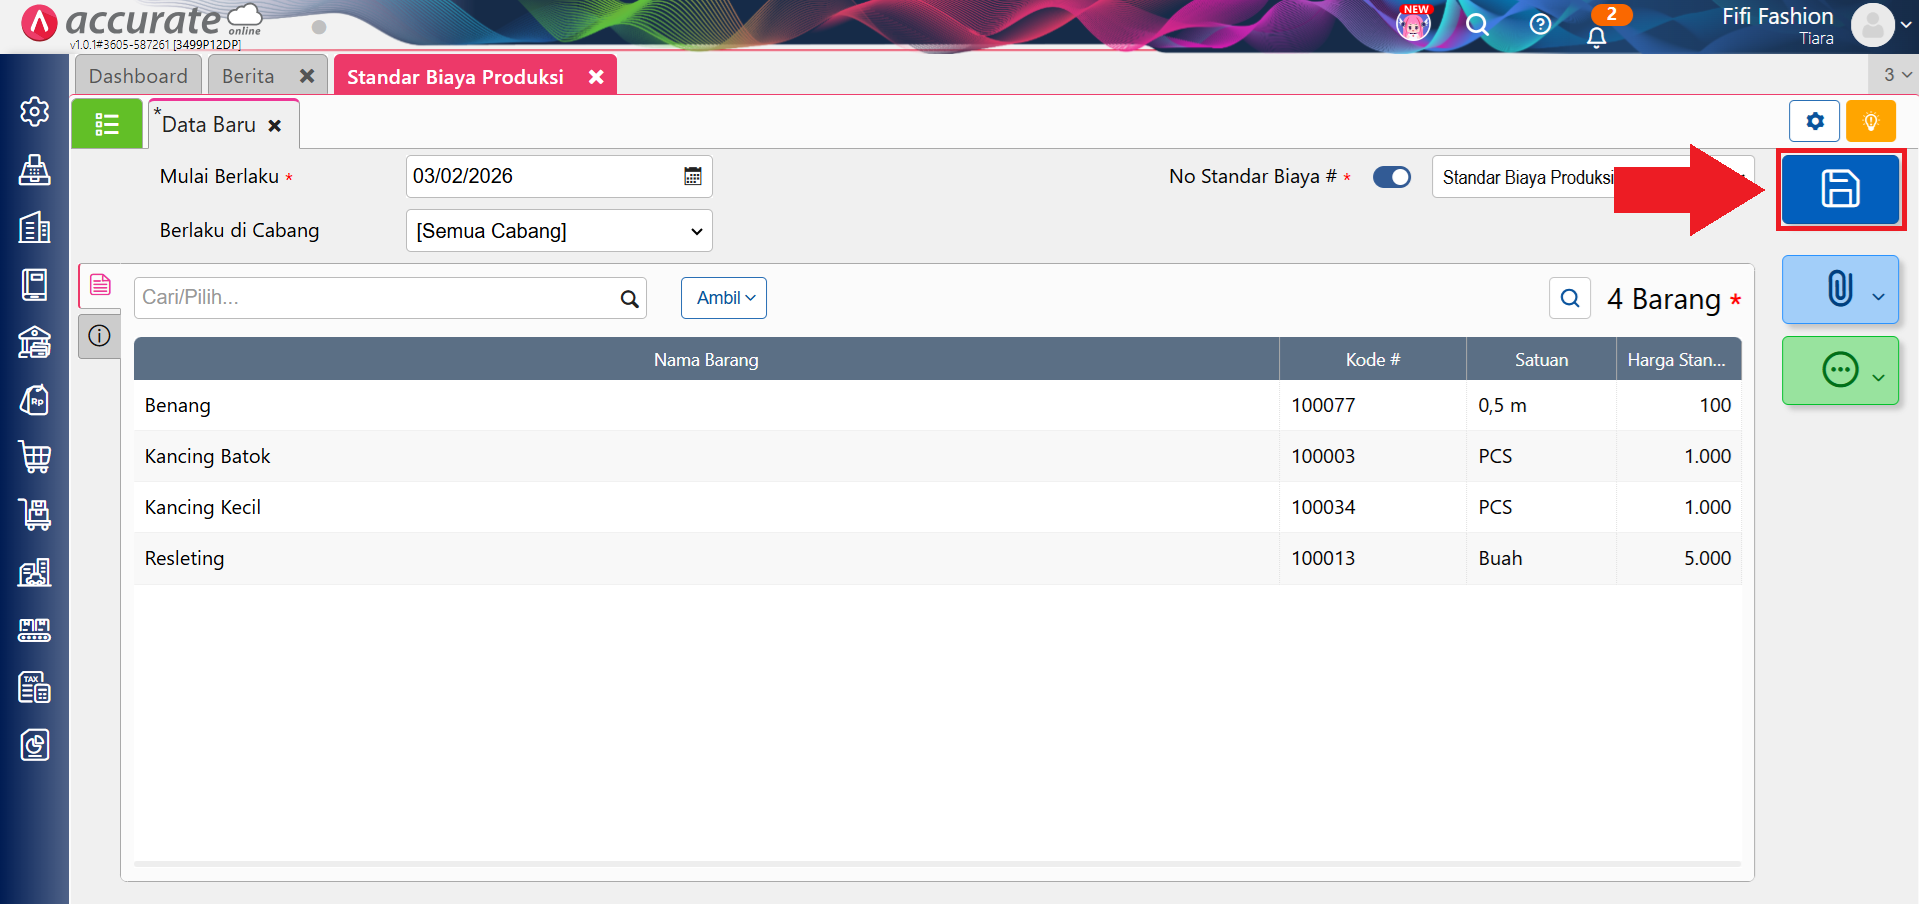Expand the Berlaku di Cabang dropdown

coord(559,231)
